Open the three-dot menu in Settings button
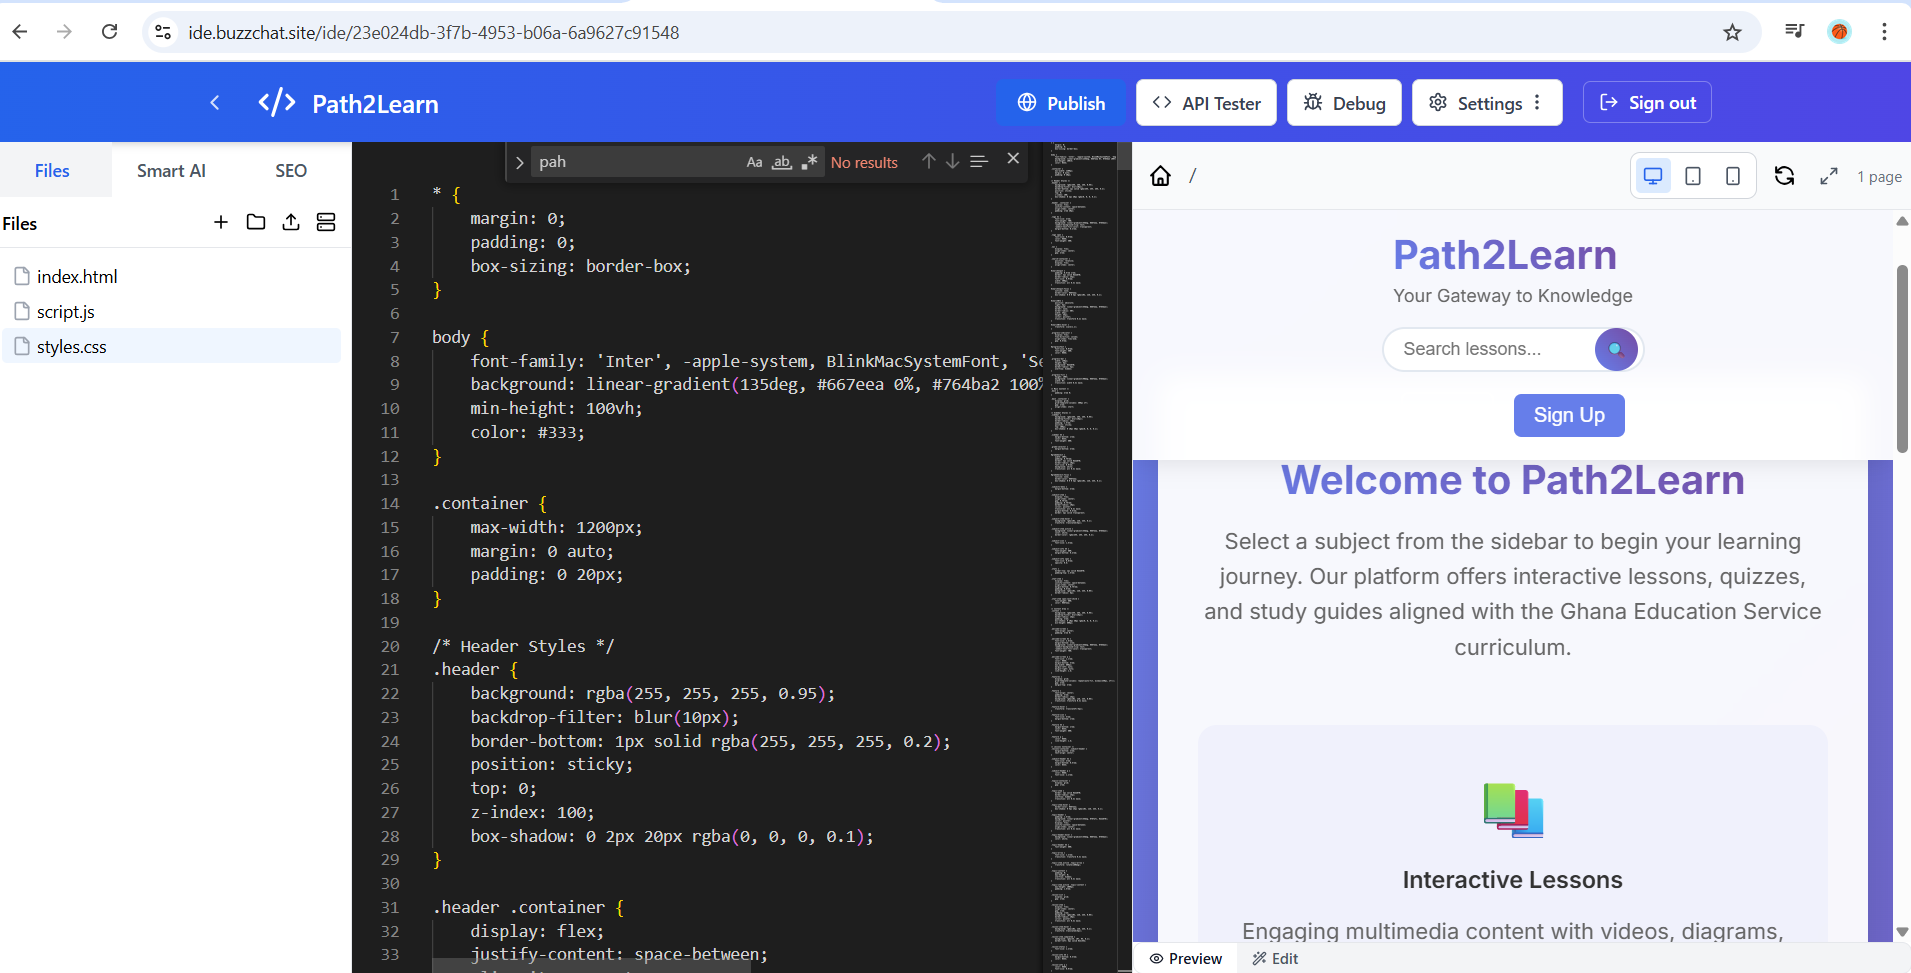The image size is (1911, 973). (x=1537, y=103)
